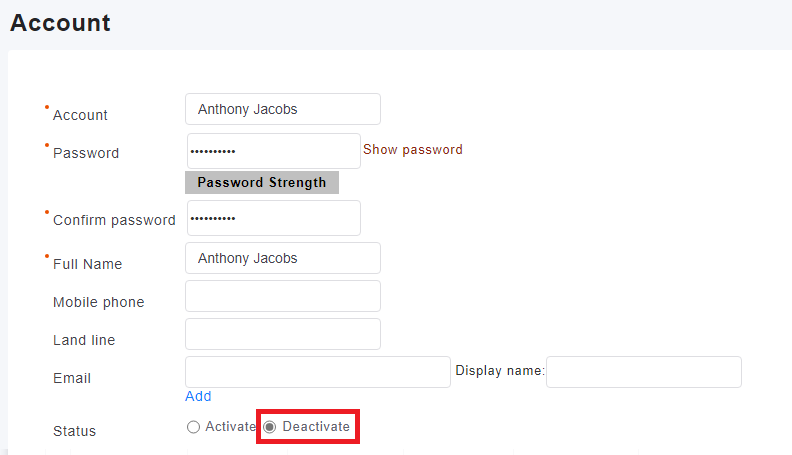This screenshot has height=455, width=792.
Task: Focus the Display name text field
Action: [643, 372]
